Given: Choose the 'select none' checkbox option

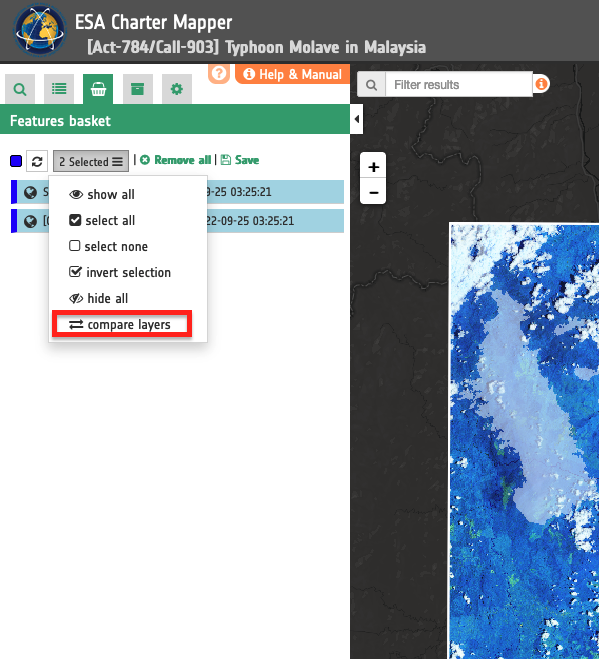Looking at the screenshot, I should coord(108,246).
